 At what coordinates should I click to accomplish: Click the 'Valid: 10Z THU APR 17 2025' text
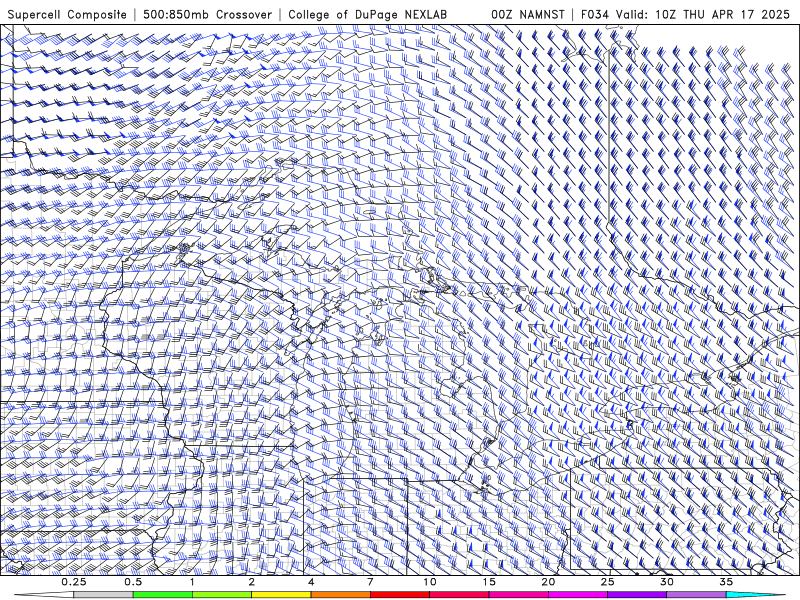pyautogui.click(x=703, y=15)
